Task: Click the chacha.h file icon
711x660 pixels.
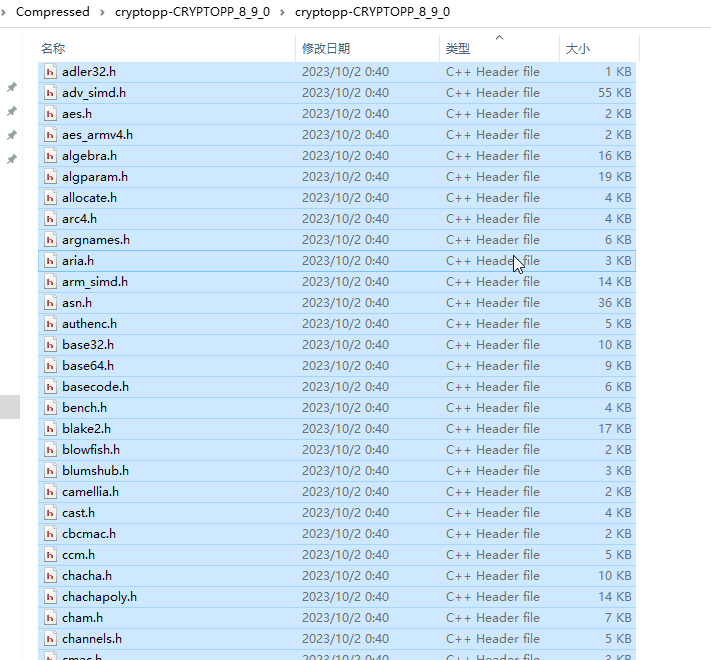Action: (50, 576)
